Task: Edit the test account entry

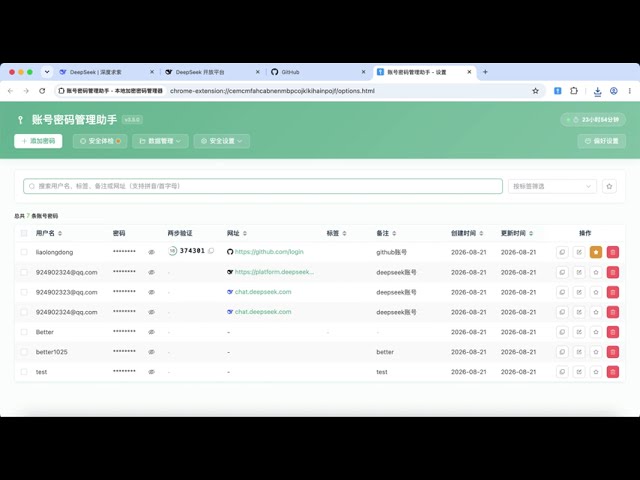Action: pos(579,372)
